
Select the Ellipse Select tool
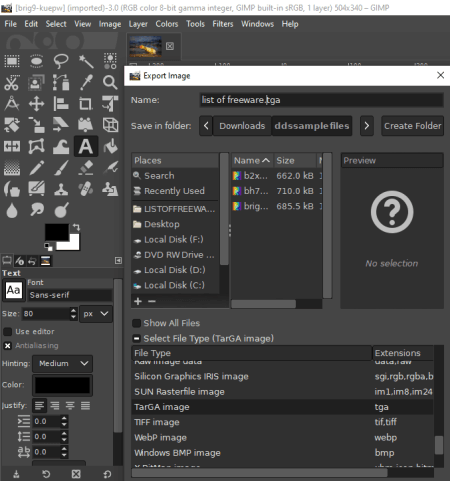[x=36, y=61]
